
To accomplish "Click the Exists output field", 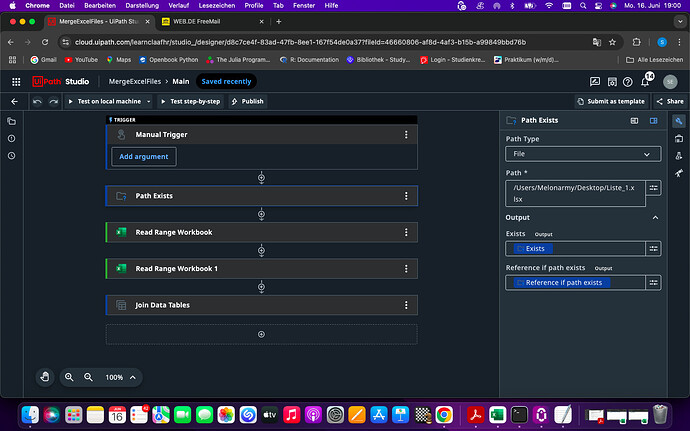I will coord(575,249).
